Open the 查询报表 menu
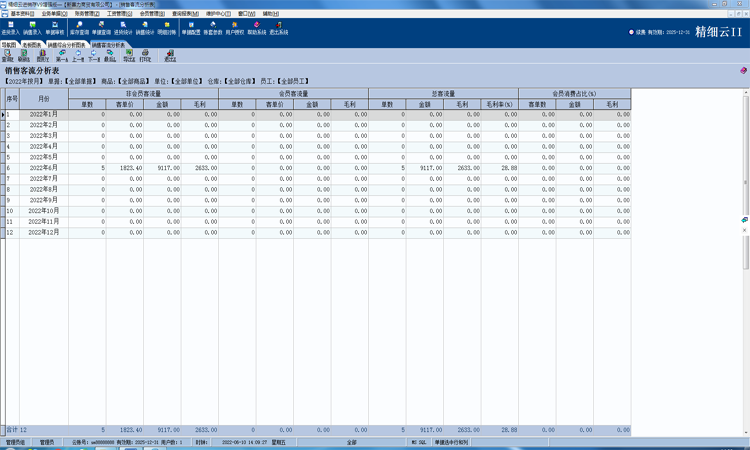The image size is (750, 450). point(185,14)
